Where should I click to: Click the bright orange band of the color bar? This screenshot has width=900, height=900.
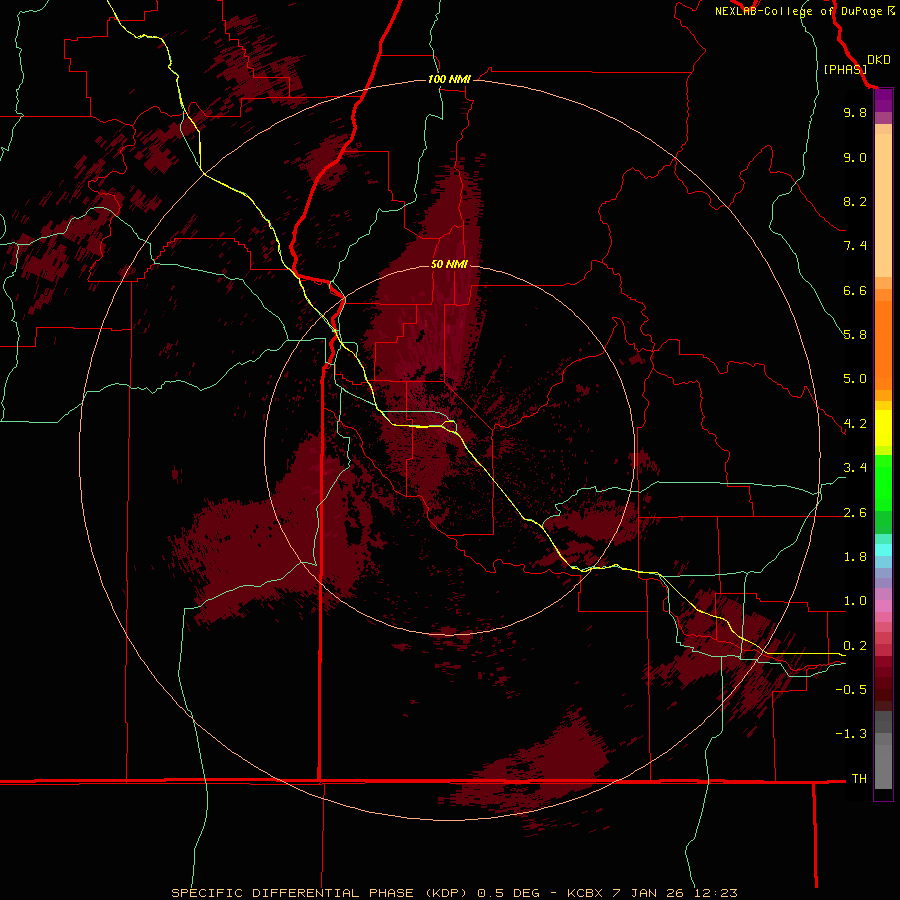point(883,345)
